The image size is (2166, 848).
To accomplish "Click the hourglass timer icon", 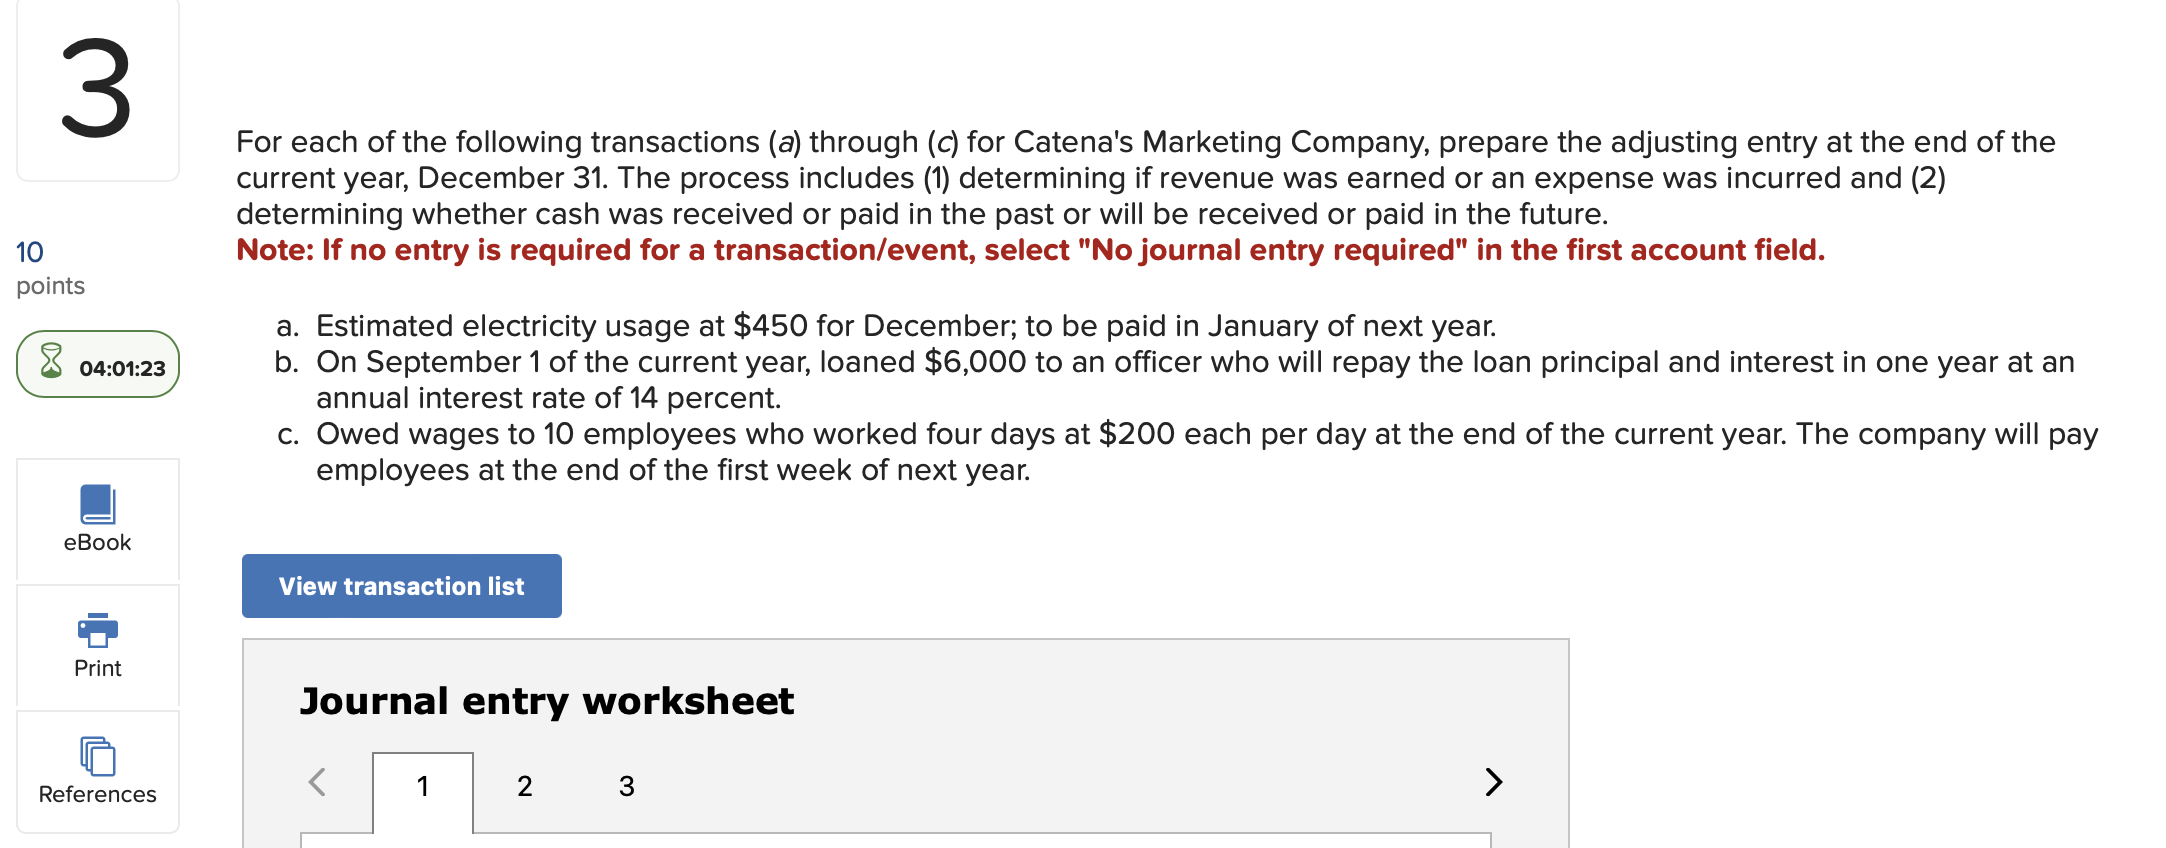I will [x=51, y=361].
